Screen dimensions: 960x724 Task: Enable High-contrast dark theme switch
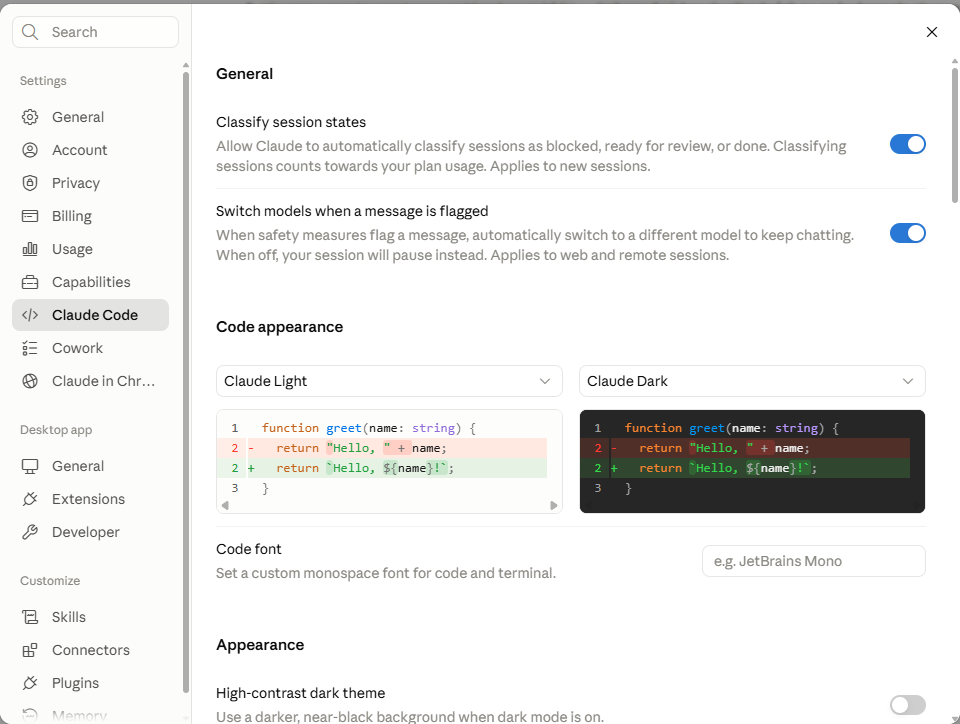point(907,704)
